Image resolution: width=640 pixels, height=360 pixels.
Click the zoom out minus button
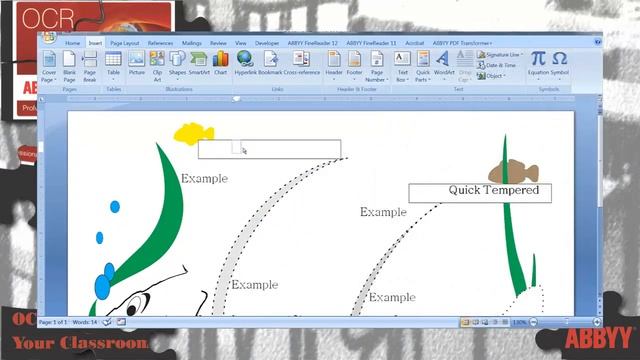[533, 322]
